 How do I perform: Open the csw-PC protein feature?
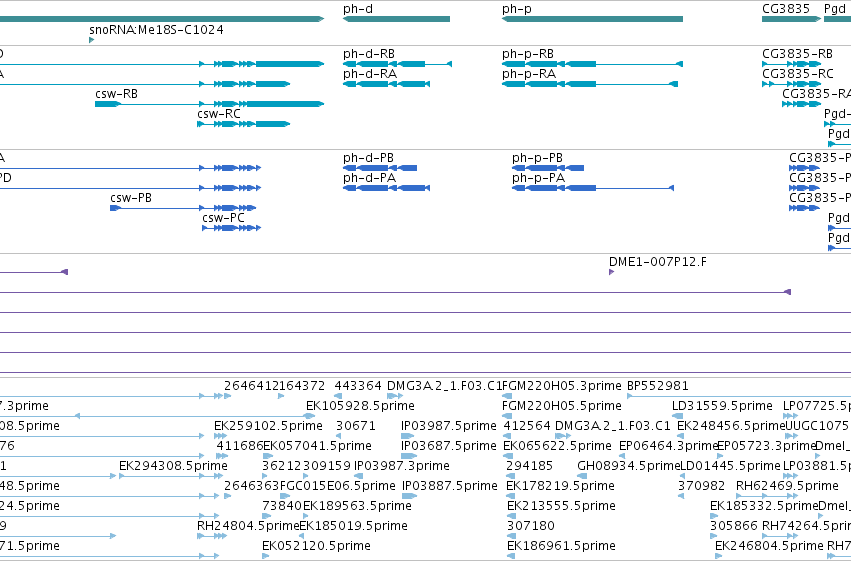pyautogui.click(x=232, y=228)
